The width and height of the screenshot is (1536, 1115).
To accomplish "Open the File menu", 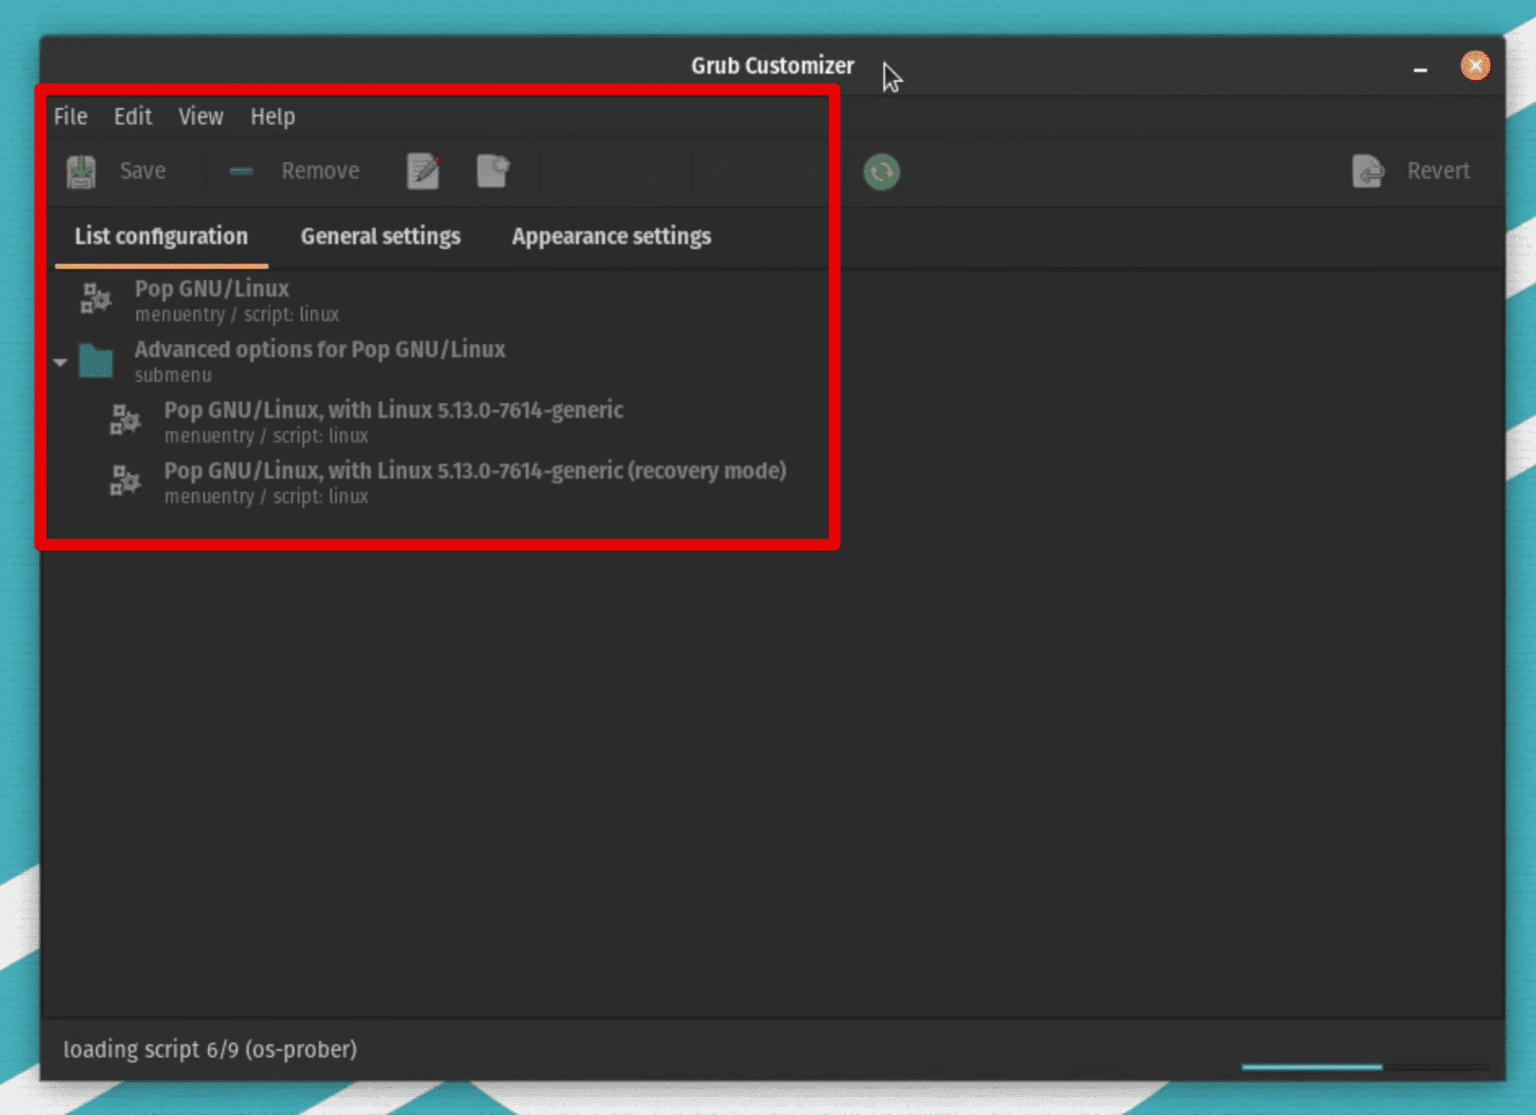I will pyautogui.click(x=69, y=116).
